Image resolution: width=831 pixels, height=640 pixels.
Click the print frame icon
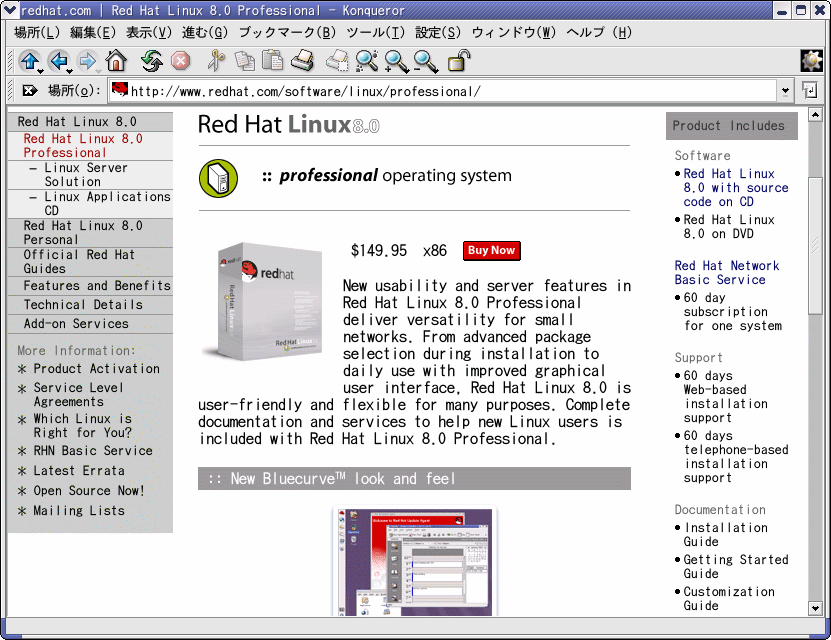(337, 61)
